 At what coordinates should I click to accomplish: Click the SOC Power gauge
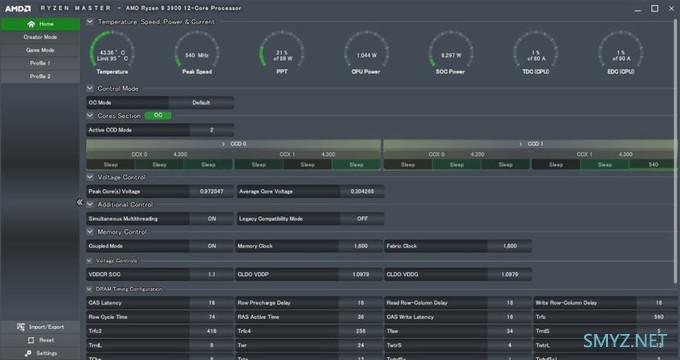click(x=451, y=52)
